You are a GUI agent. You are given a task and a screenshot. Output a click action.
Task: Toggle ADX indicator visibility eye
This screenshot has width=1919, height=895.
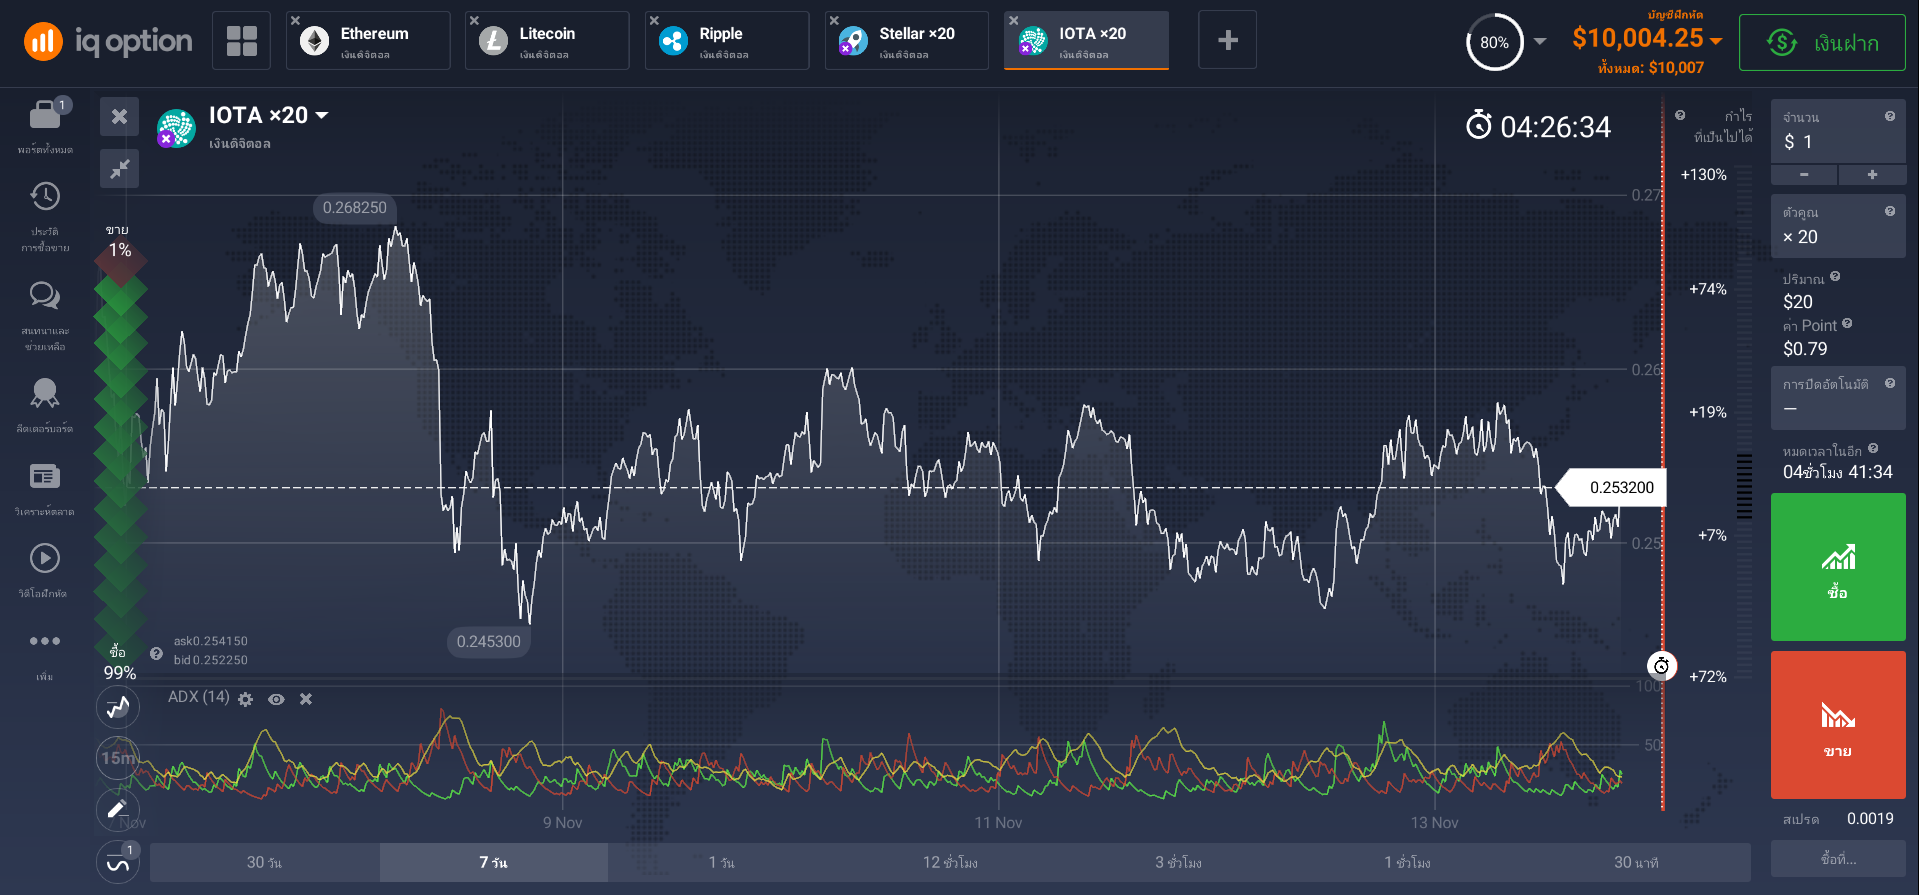276,699
